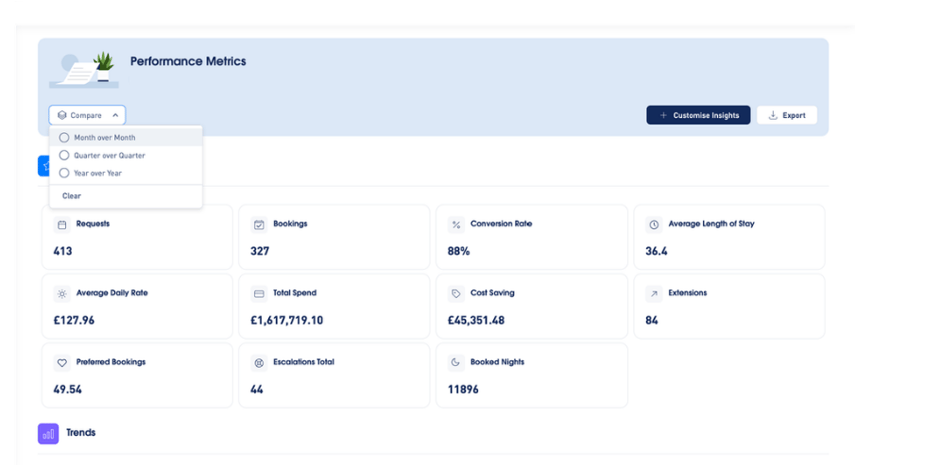Screen dimensions: 940x465
Task: Click the Conversion Rate card label
Action: coord(501,224)
